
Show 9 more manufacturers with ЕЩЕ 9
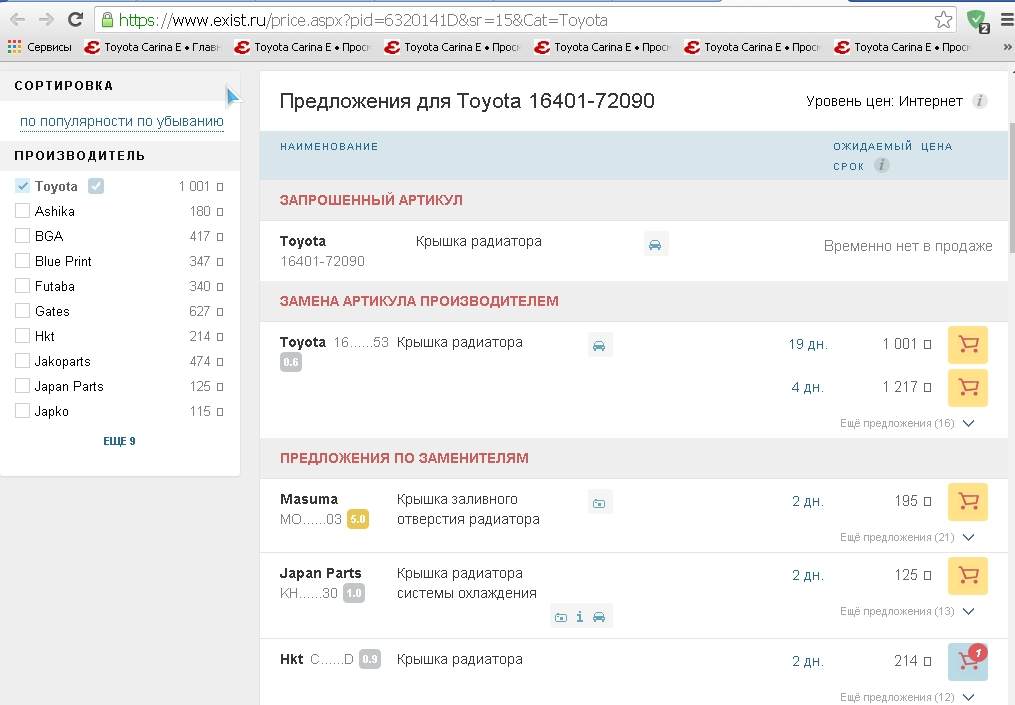click(x=119, y=441)
